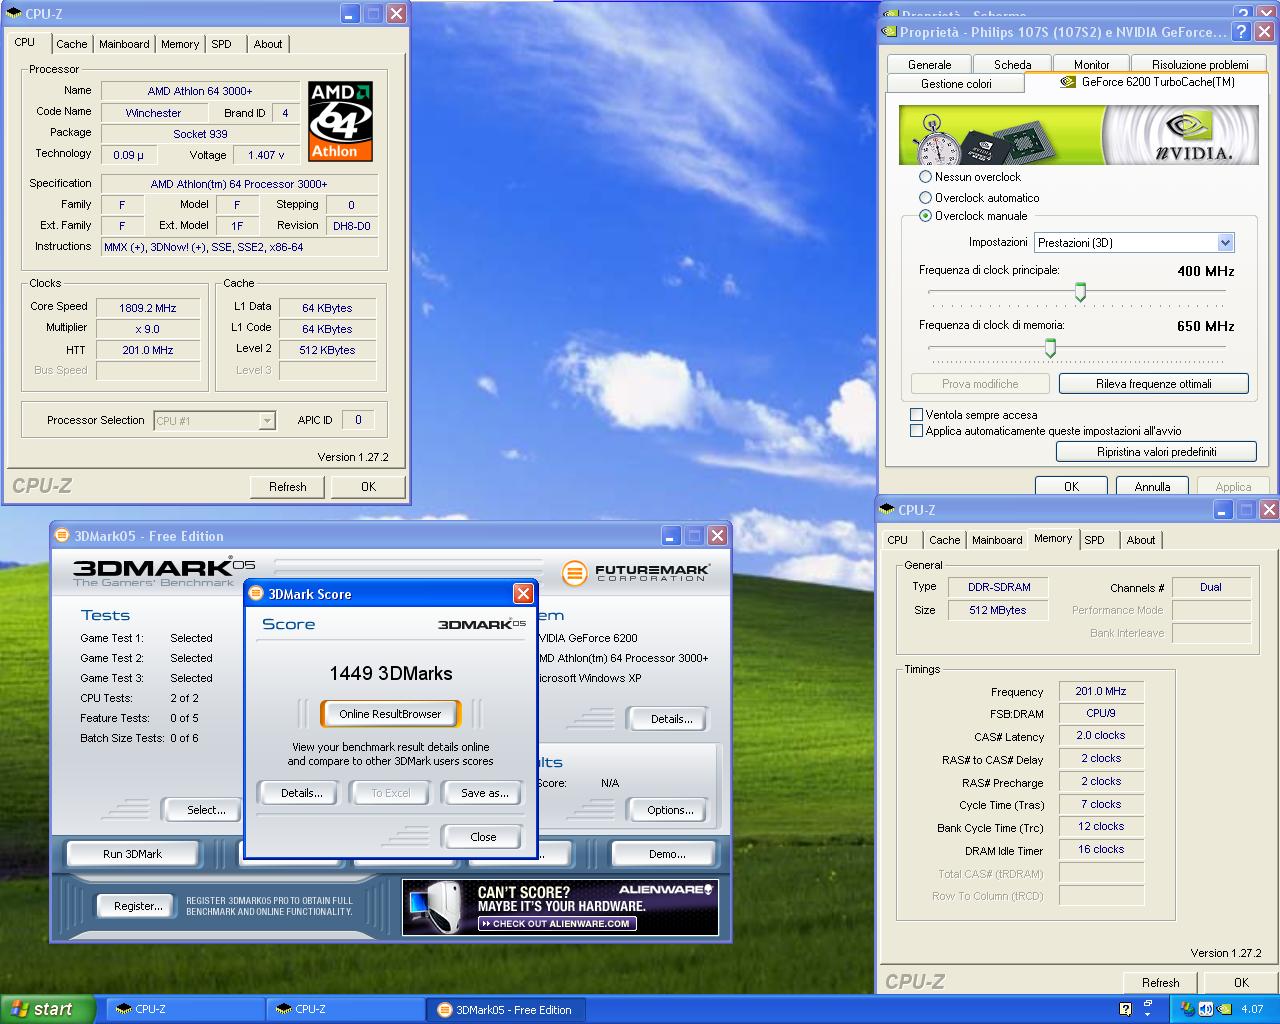Click the Alienware advertisement banner

(x=560, y=907)
